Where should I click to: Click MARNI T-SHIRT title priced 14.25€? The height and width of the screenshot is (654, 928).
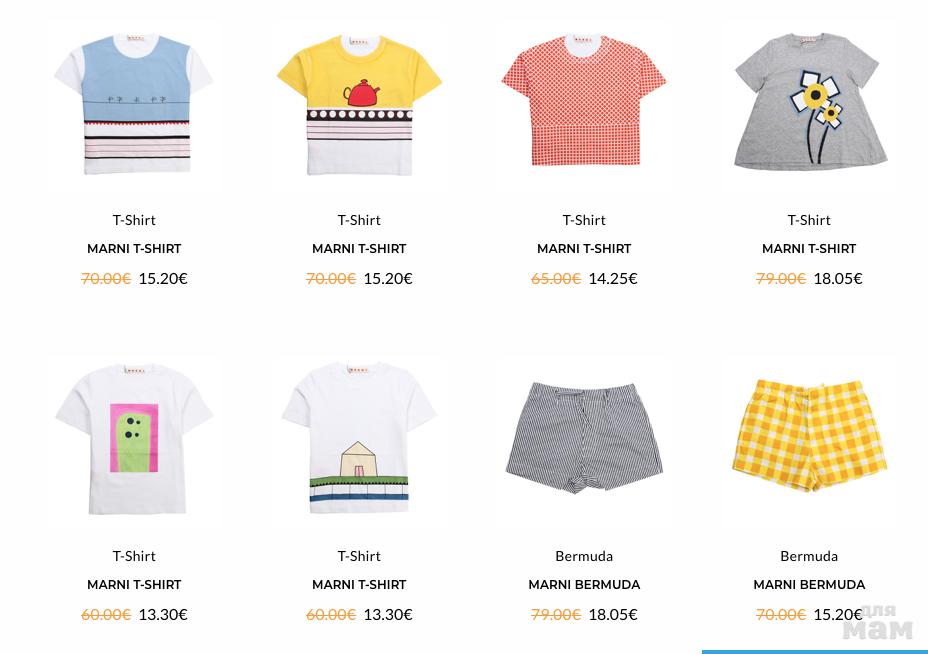(x=584, y=249)
